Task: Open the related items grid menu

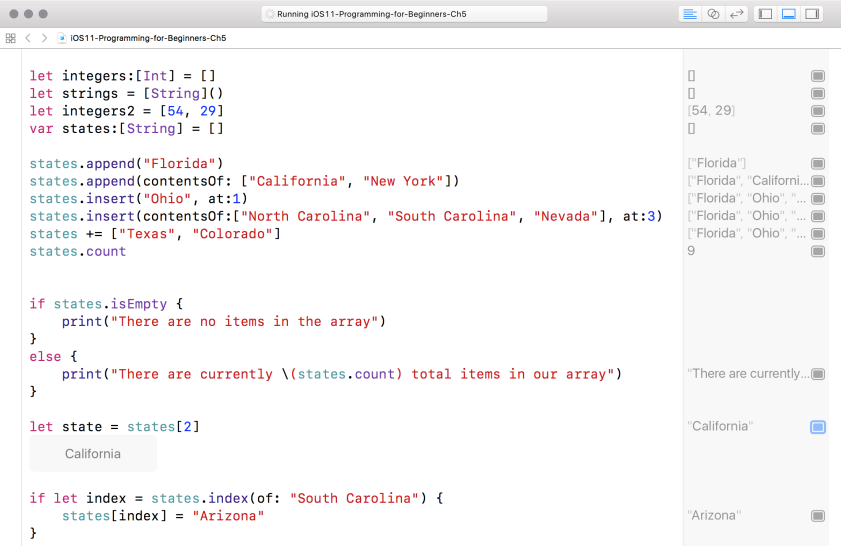Action: tap(11, 38)
